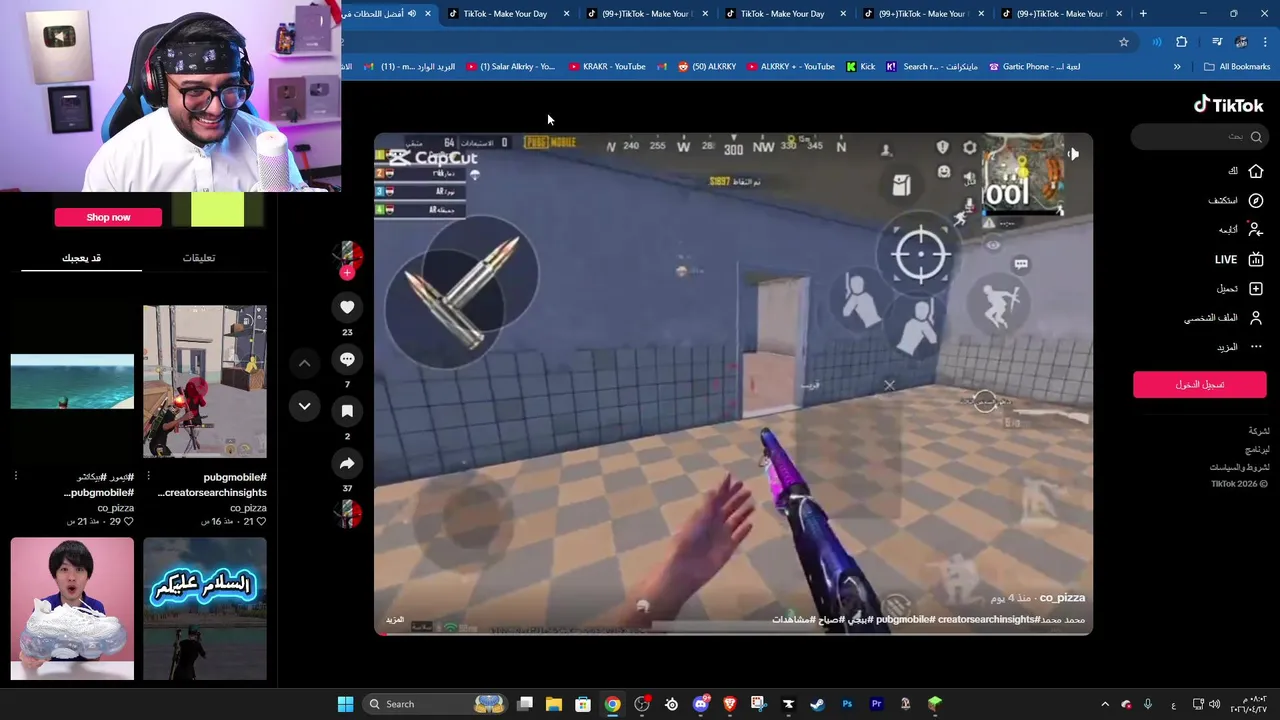Switch to قد يعجبك tab
This screenshot has width=1280, height=720.
[x=81, y=258]
